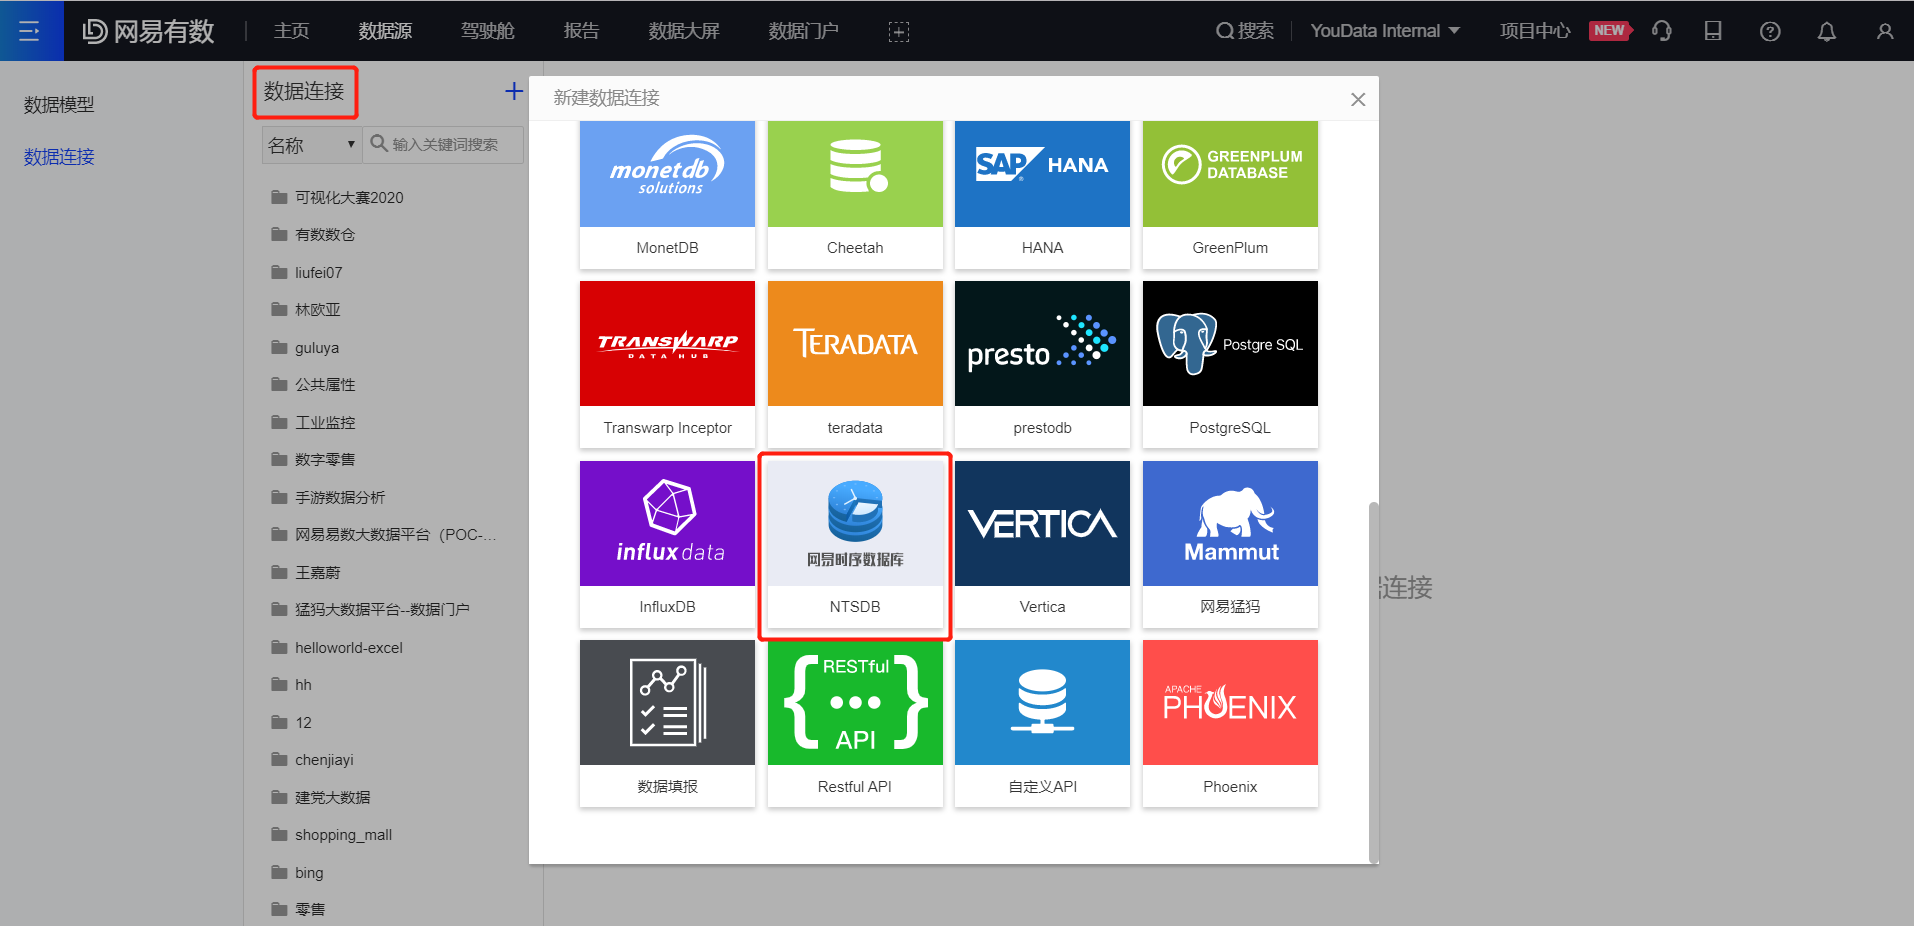This screenshot has height=926, width=1914.
Task: Open 项目中心 link
Action: click(x=1534, y=31)
